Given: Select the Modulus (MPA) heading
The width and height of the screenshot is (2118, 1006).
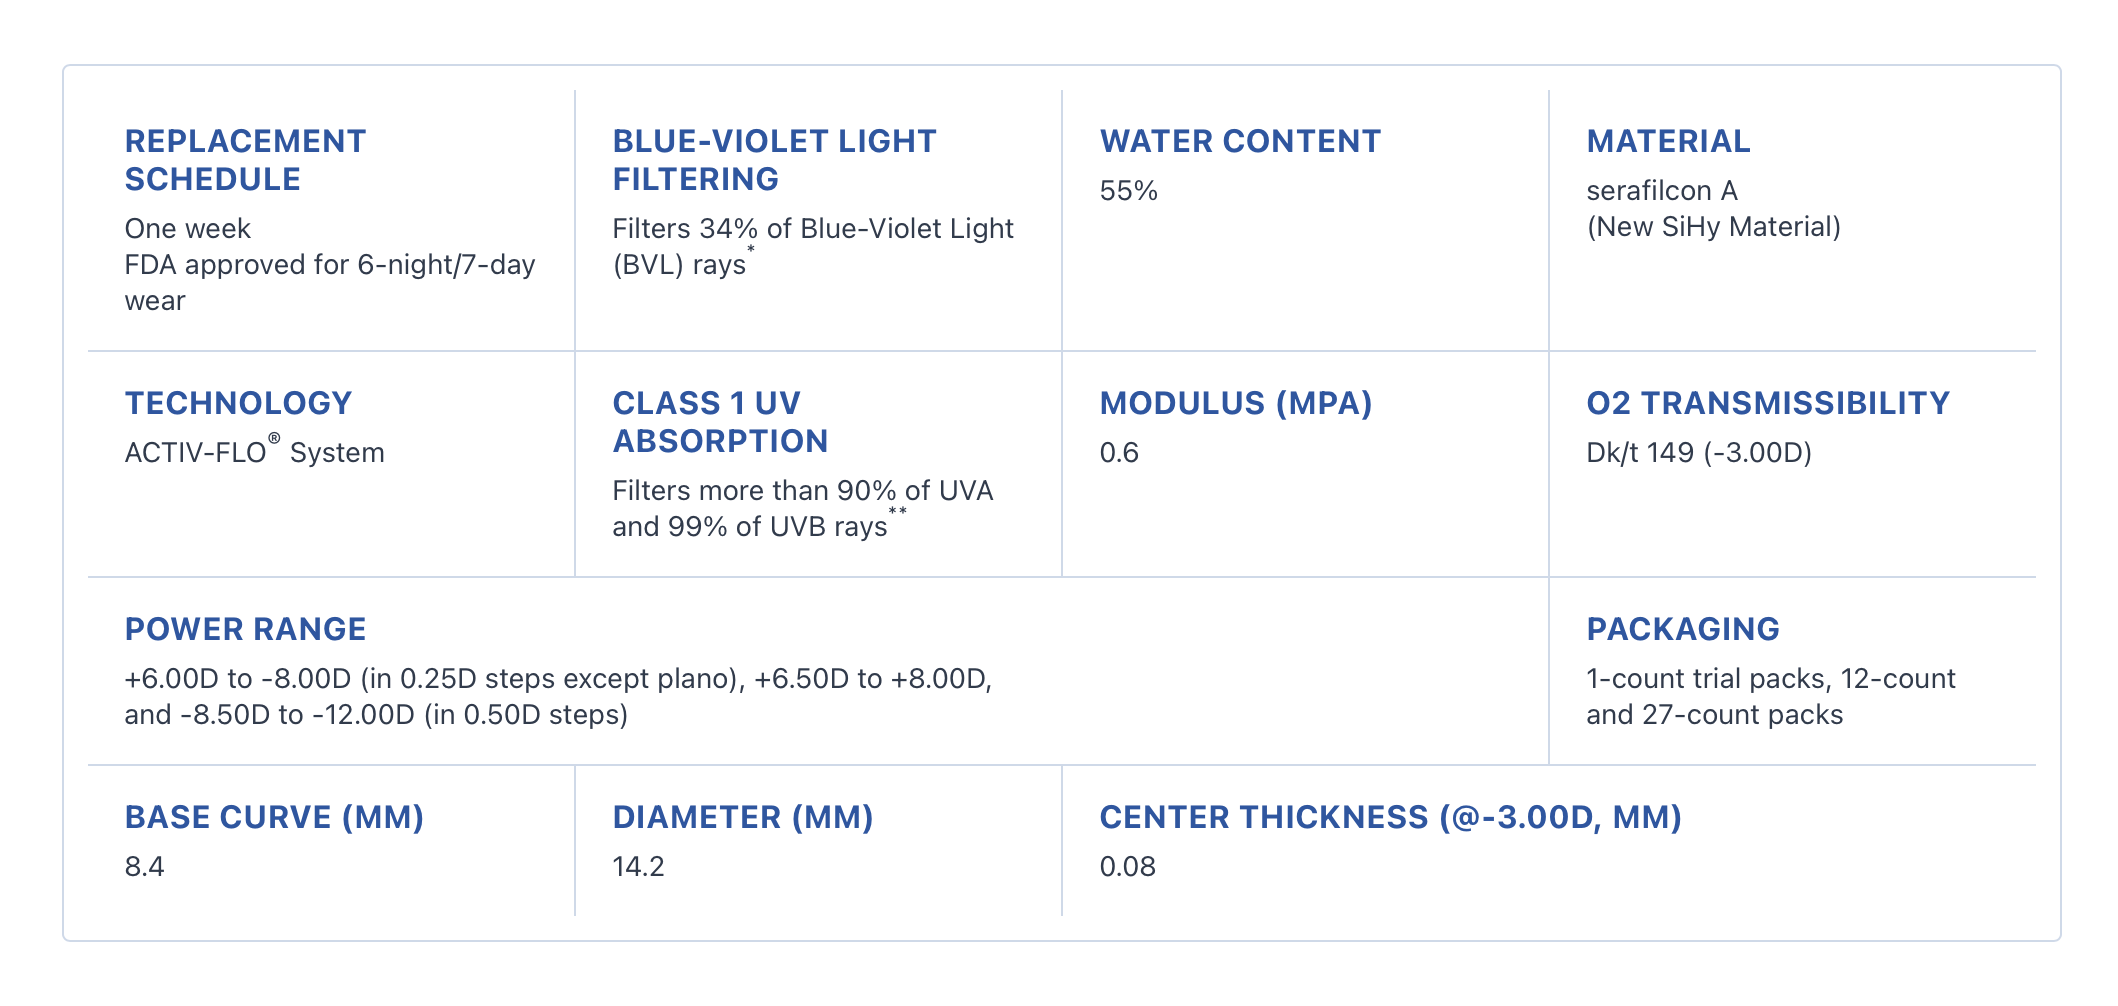Looking at the screenshot, I should tap(1236, 404).
